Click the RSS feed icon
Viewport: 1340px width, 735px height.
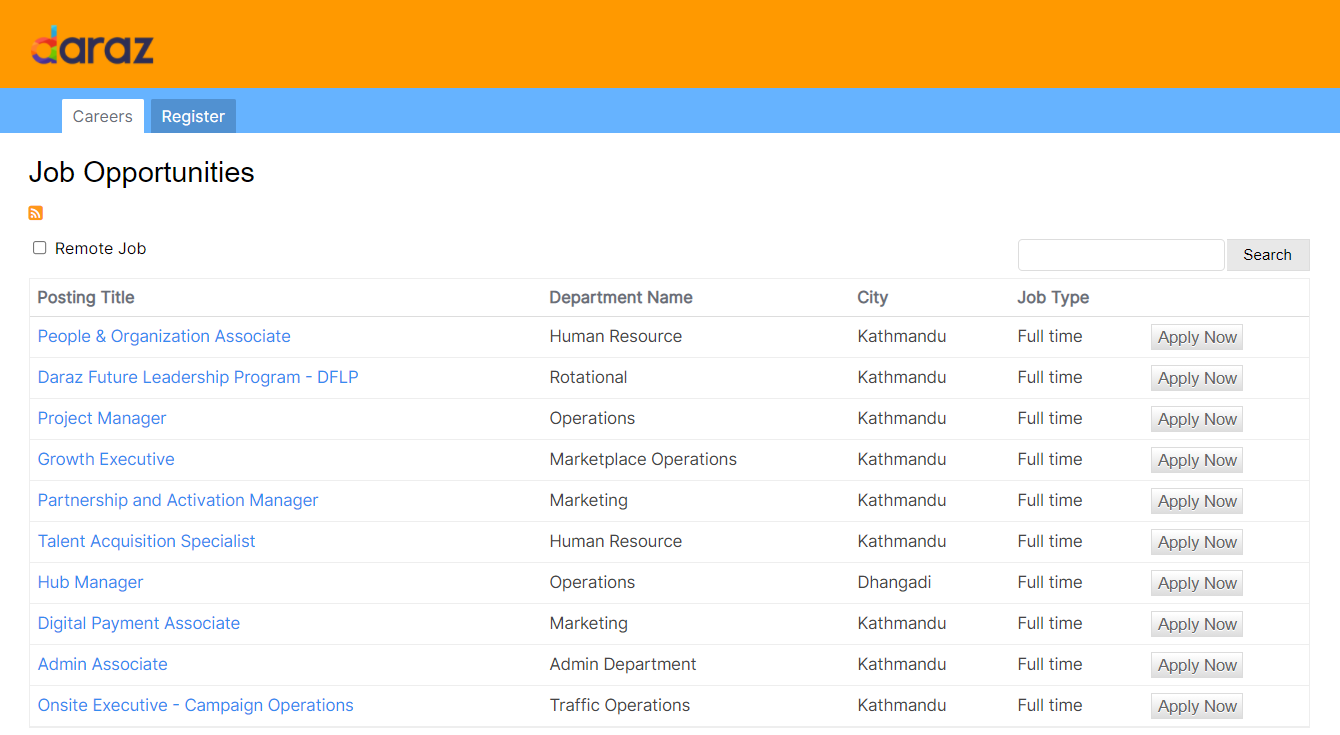coord(35,213)
